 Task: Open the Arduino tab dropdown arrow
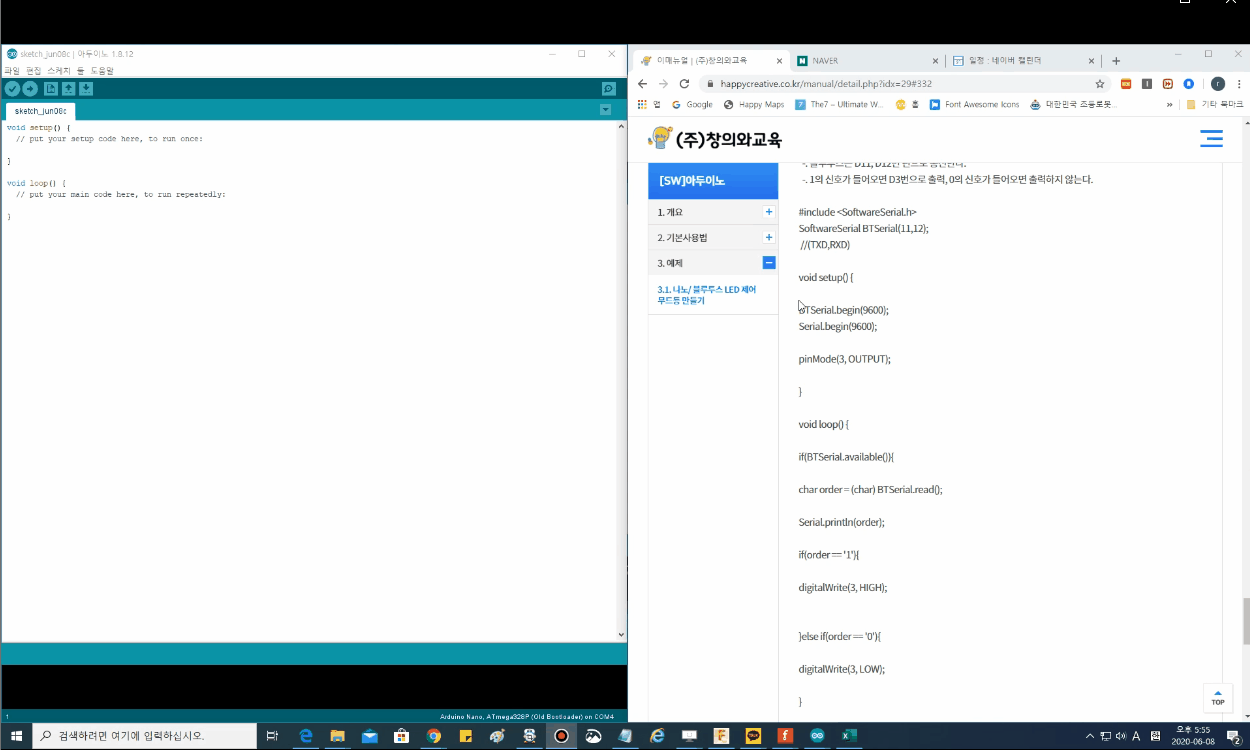605,110
